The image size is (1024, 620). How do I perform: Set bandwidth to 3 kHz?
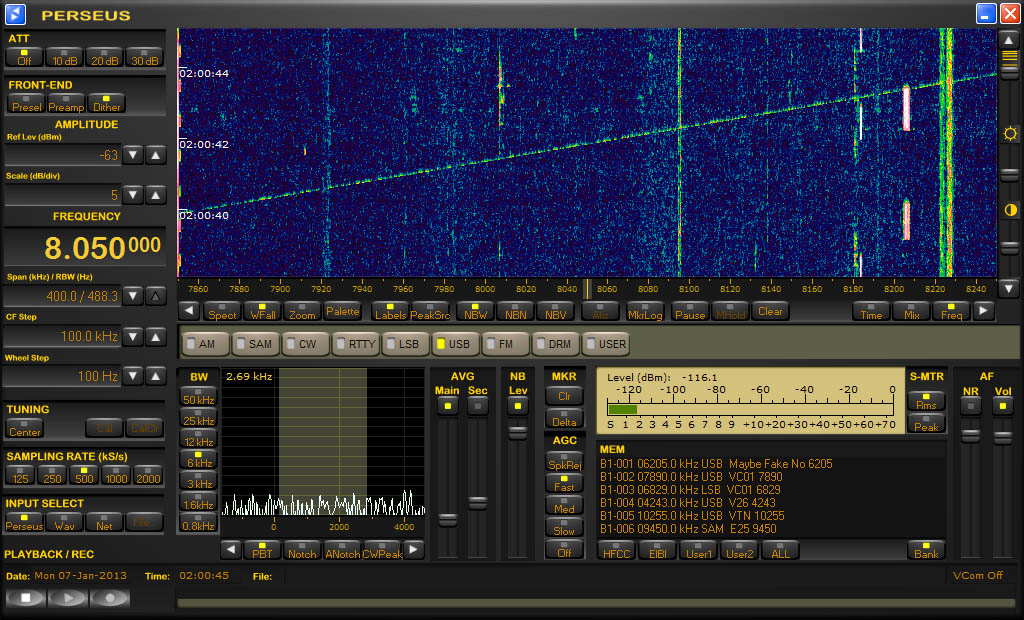pyautogui.click(x=199, y=480)
